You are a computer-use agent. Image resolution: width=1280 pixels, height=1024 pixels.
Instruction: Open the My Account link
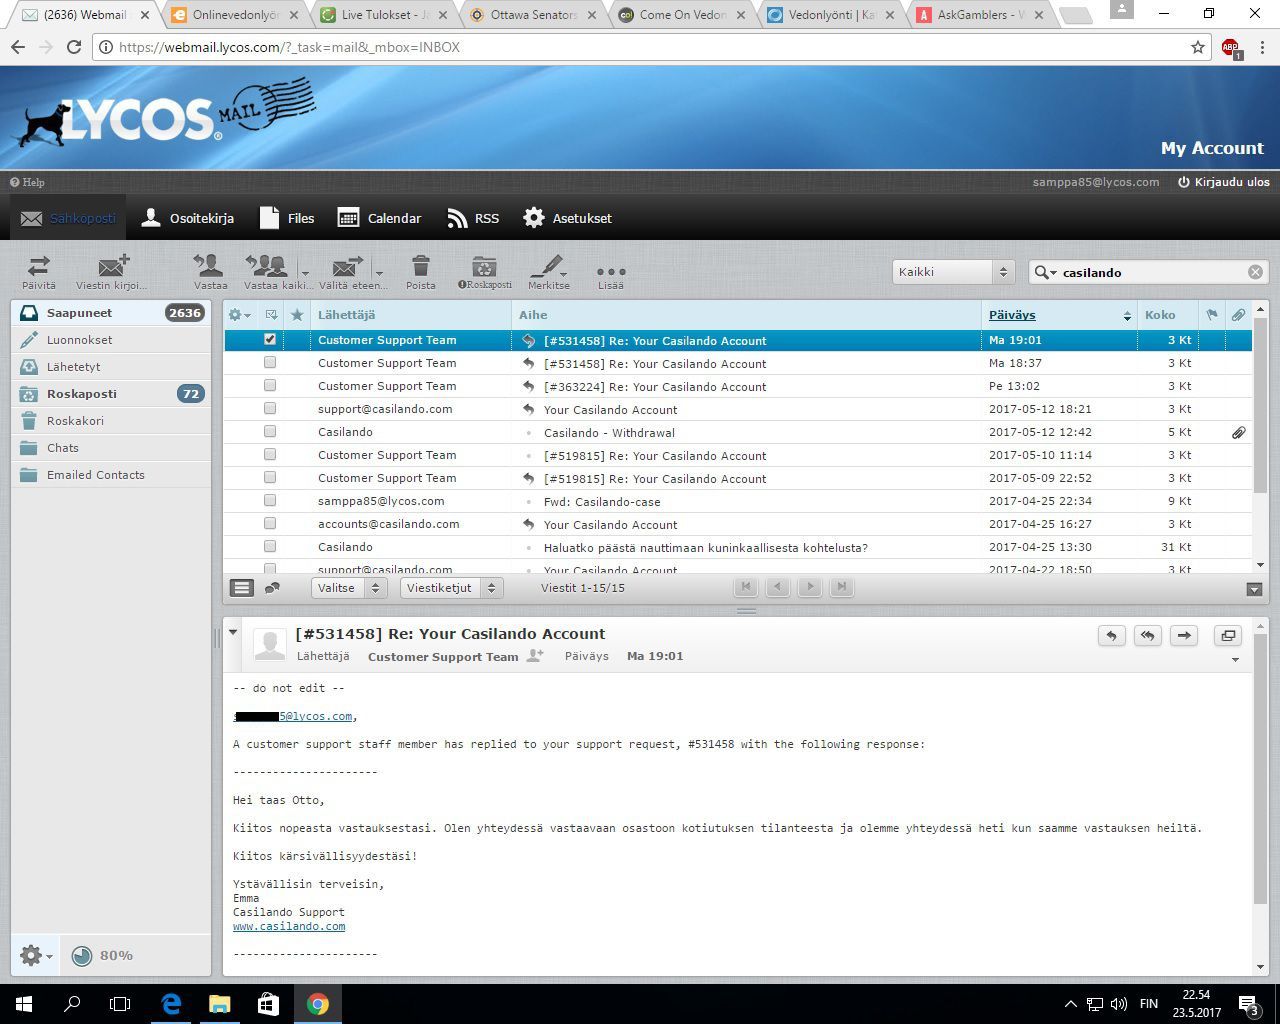click(x=1212, y=148)
